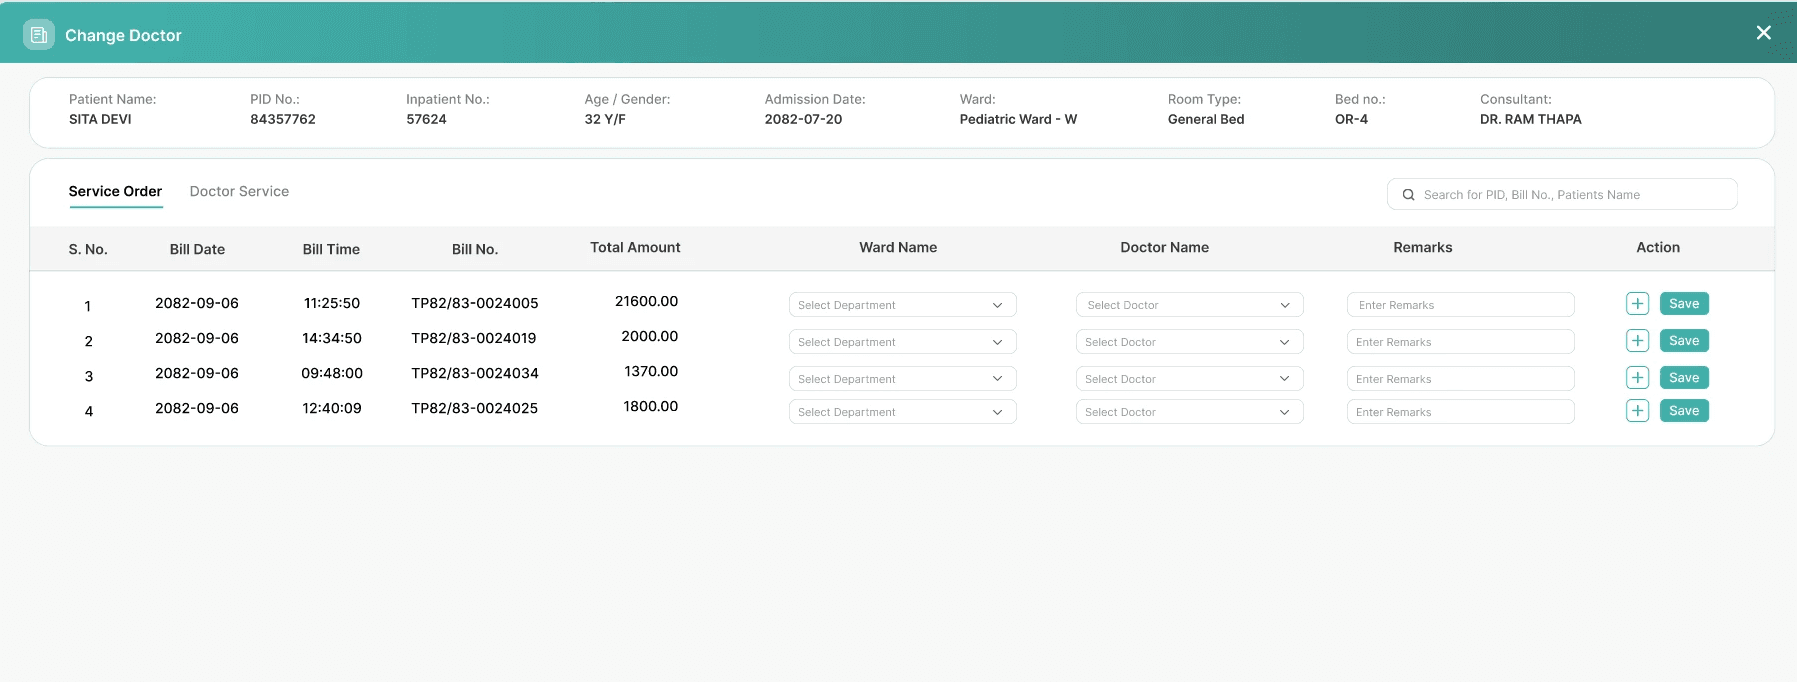This screenshot has height=682, width=1797.
Task: Click age and gender value 32 Y/F
Action: coord(605,119)
